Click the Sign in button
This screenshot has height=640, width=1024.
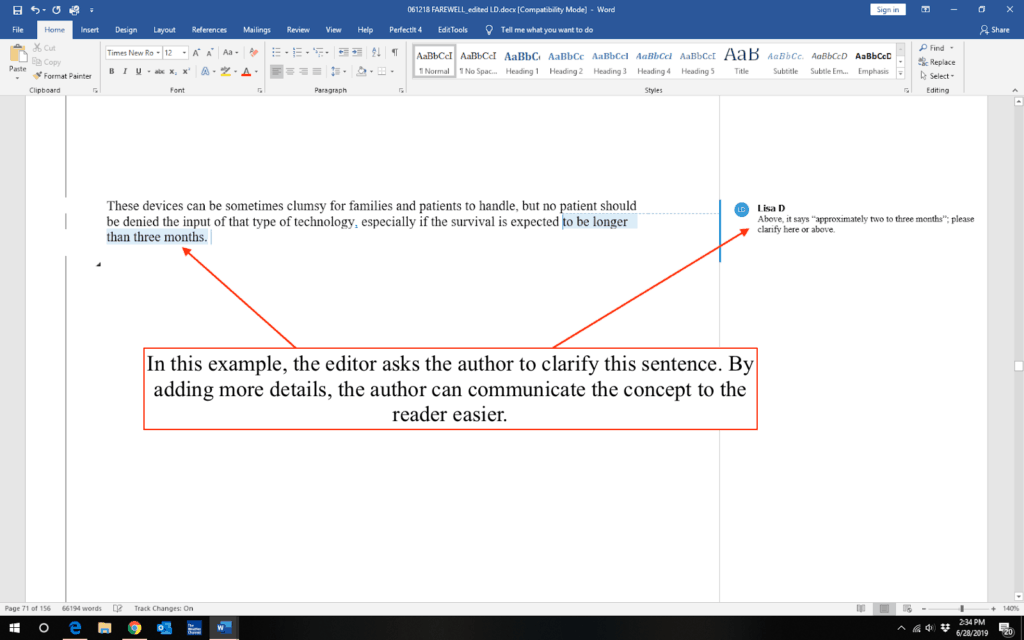click(x=888, y=9)
